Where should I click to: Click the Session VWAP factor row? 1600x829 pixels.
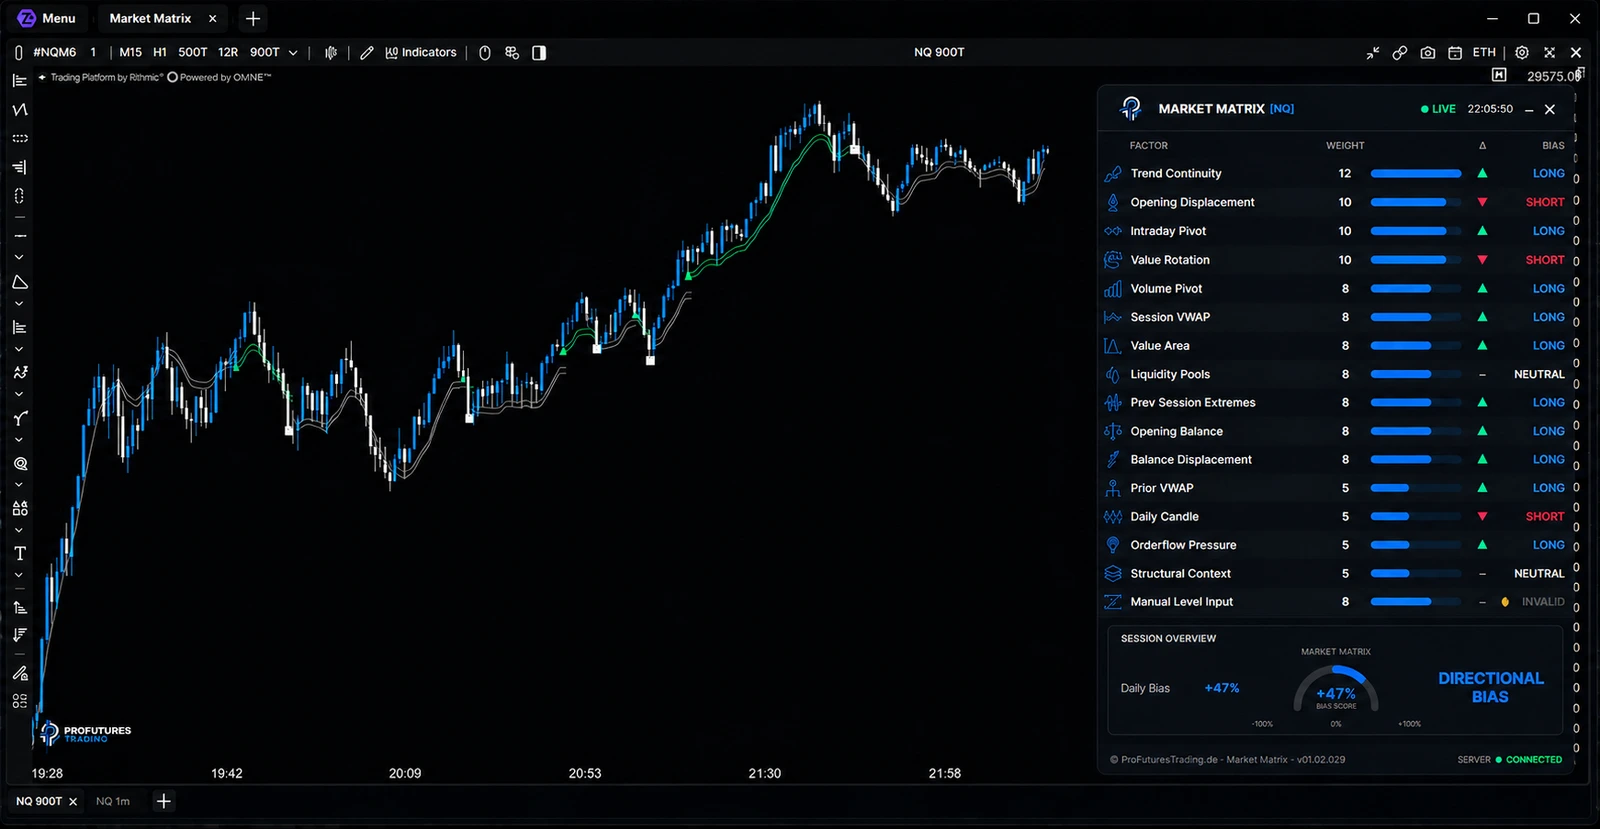pyautogui.click(x=1335, y=317)
